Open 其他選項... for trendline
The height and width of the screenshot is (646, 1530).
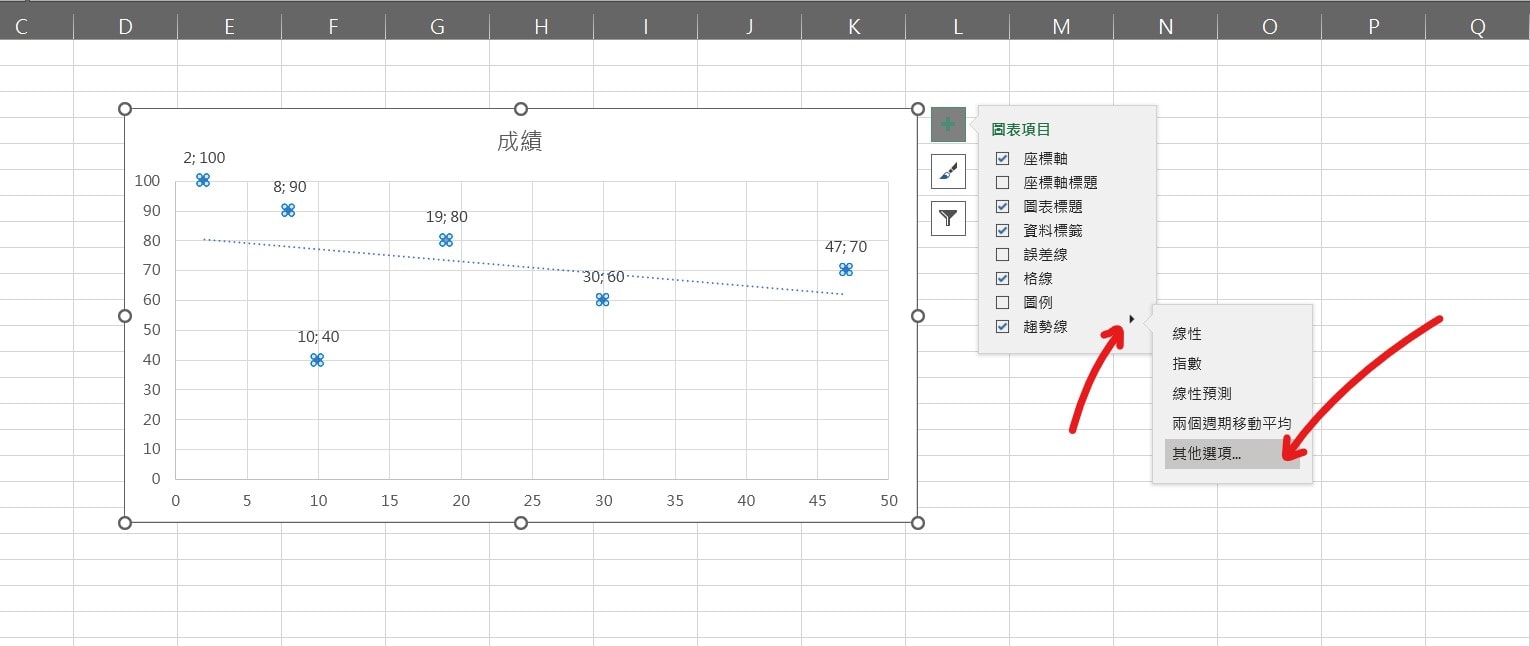[x=1207, y=454]
